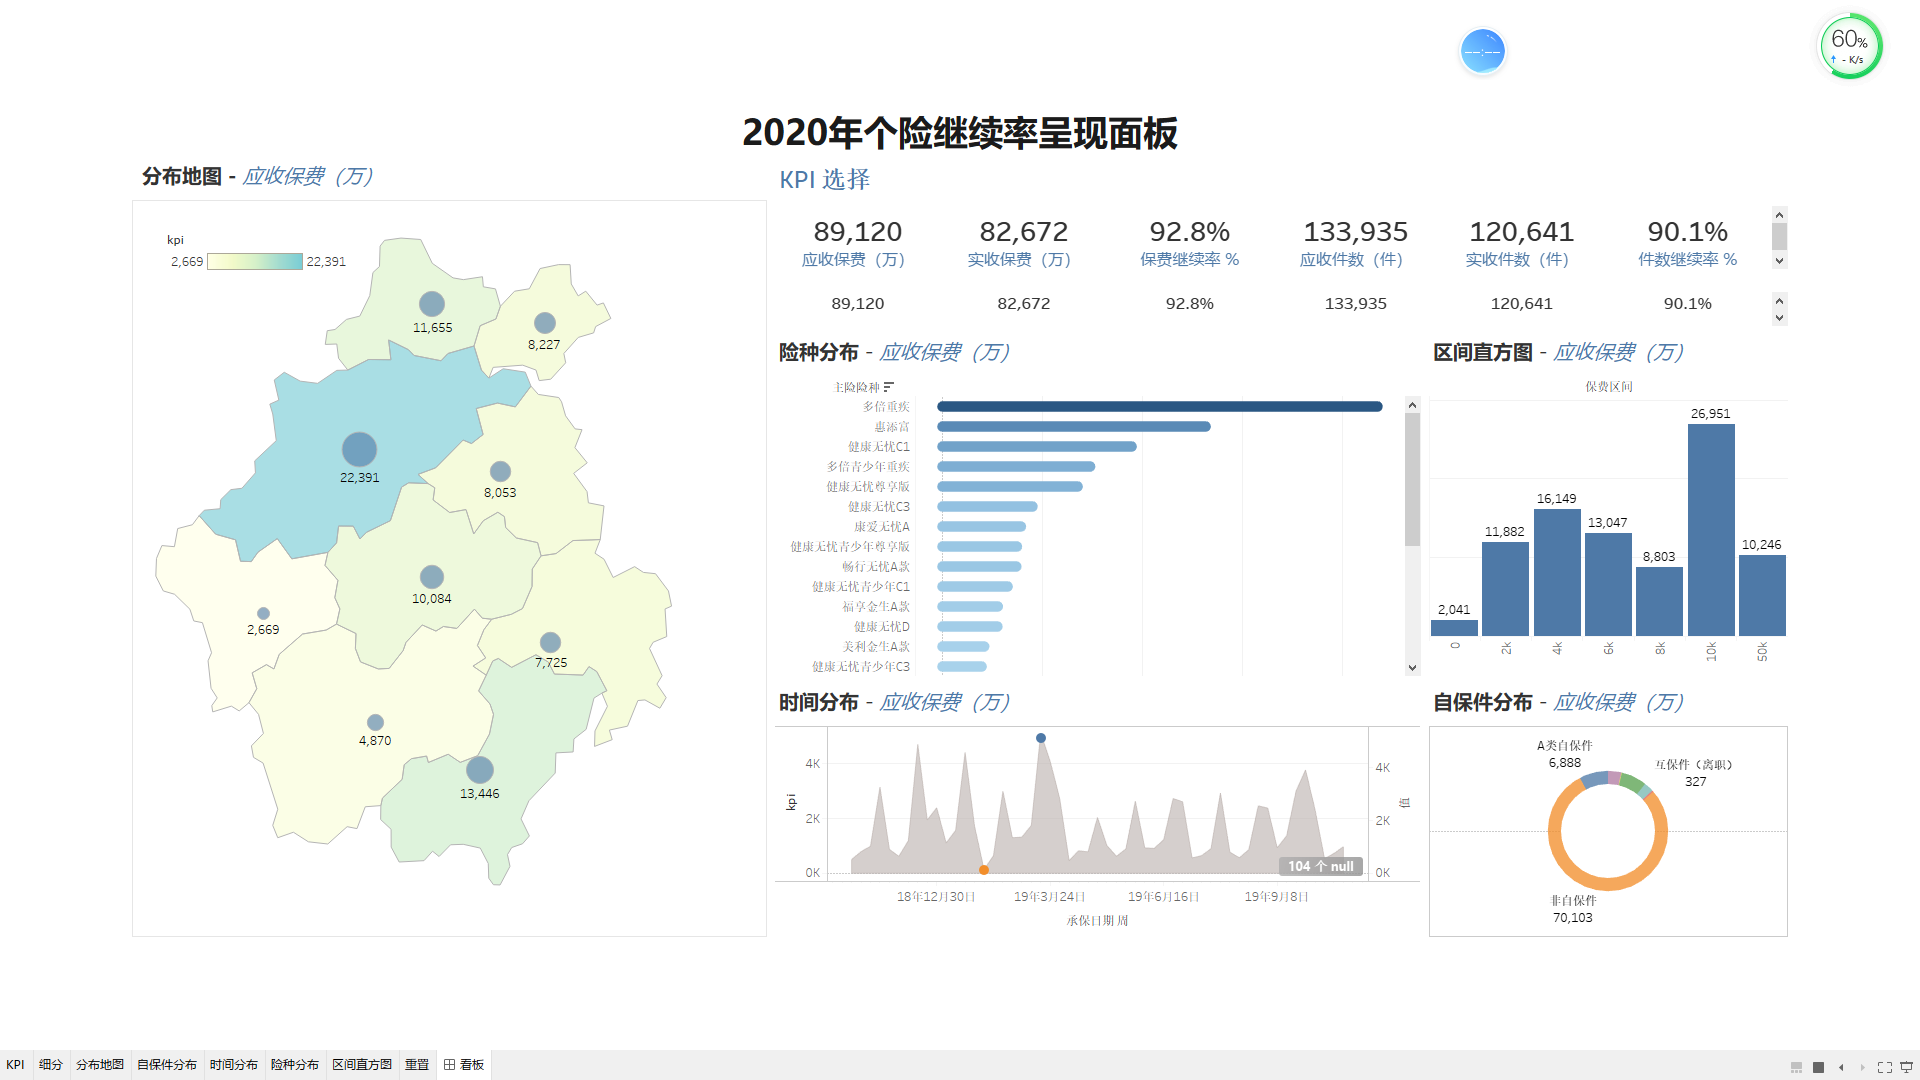
Task: Select the 实收保费（万）KPI of 82,672
Action: tap(1023, 244)
